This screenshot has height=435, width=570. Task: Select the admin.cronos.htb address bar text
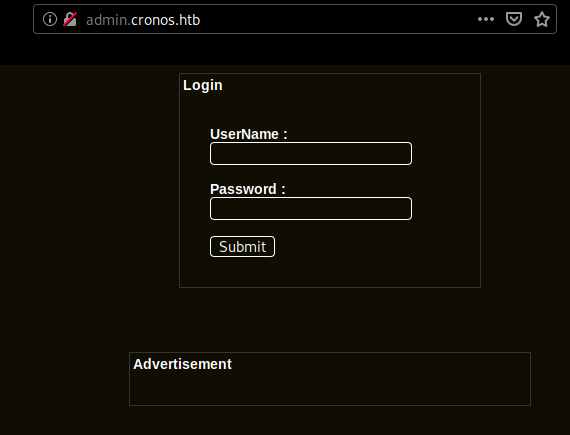tap(143, 20)
